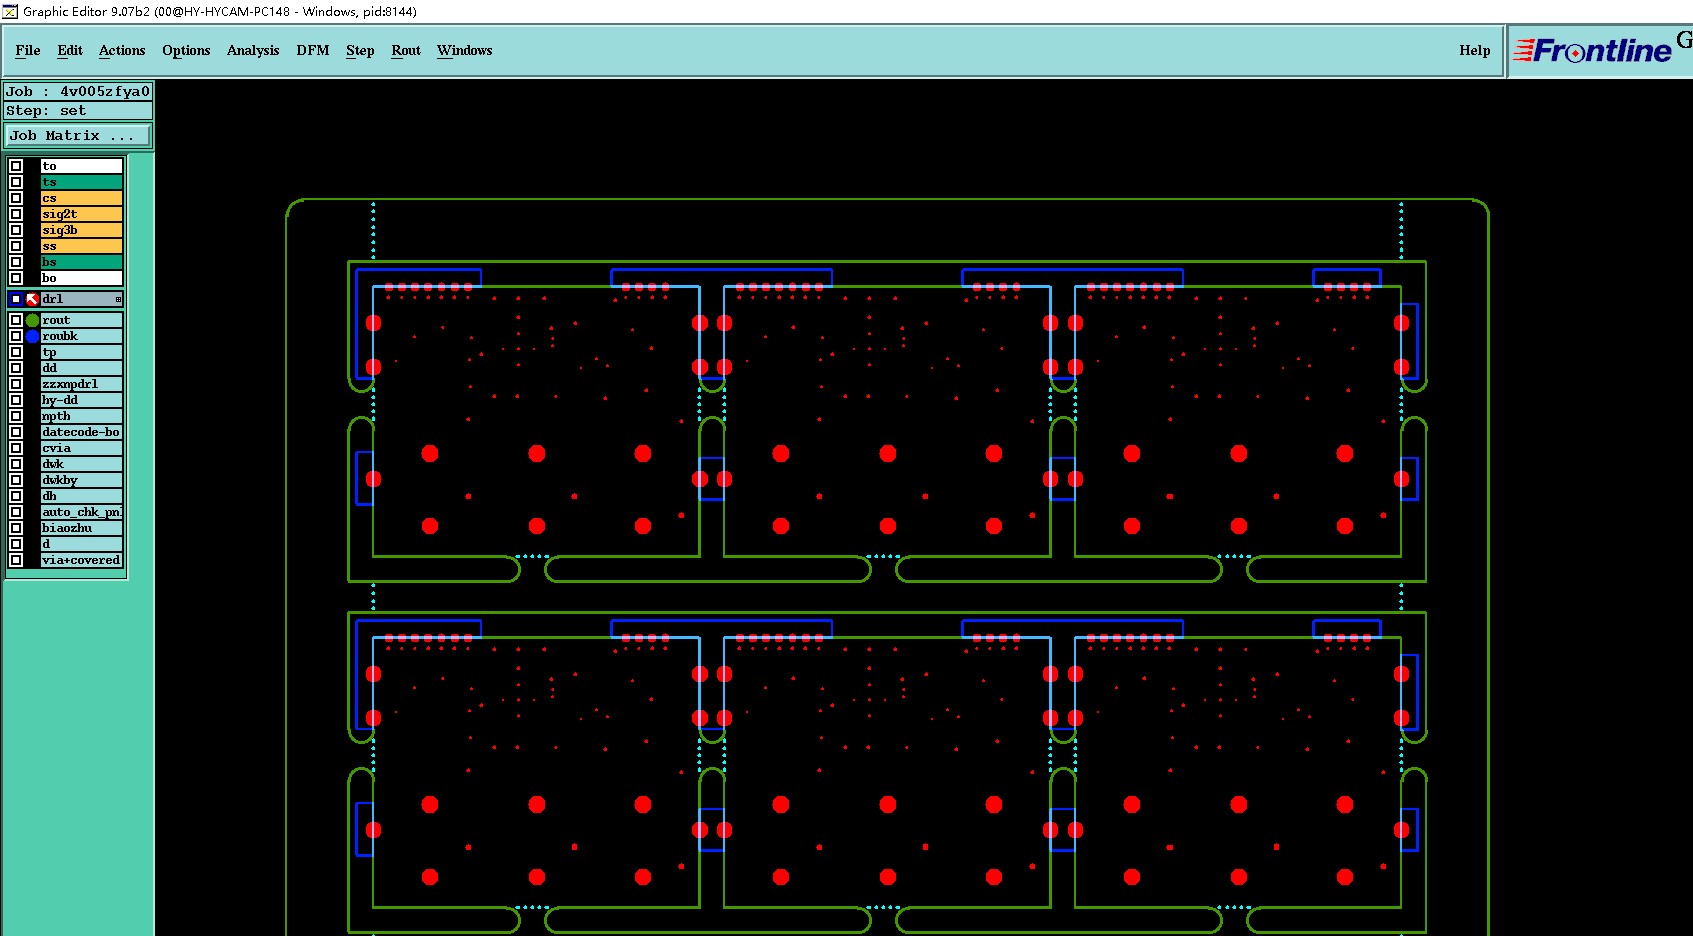Toggle display checkbox for layer bs
Screen dimensions: 1693x936
point(16,262)
